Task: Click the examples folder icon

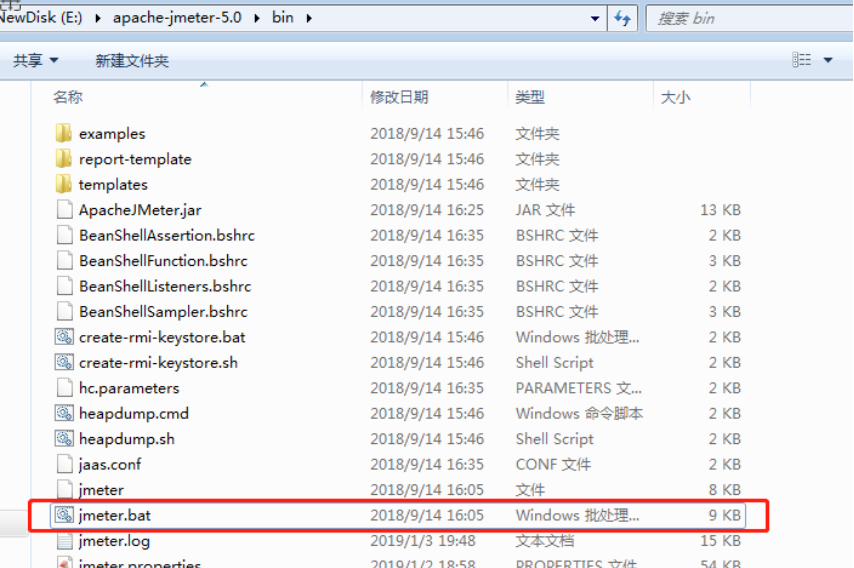Action: [x=64, y=133]
